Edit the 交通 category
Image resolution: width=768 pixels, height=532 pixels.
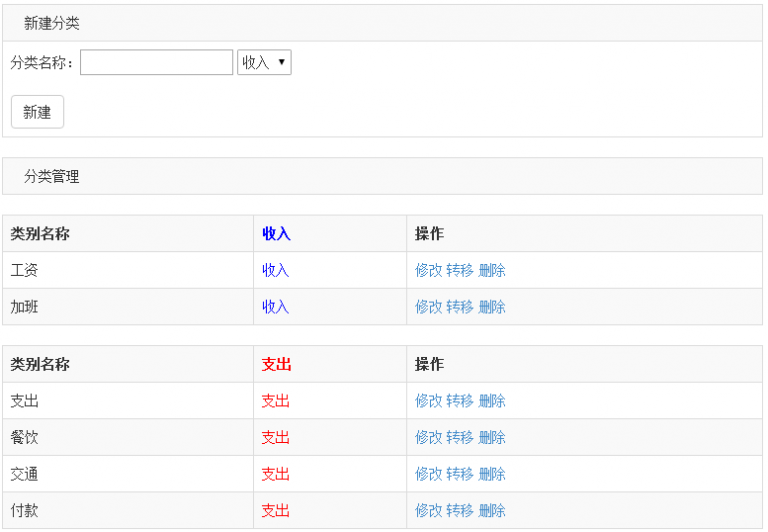coord(428,474)
